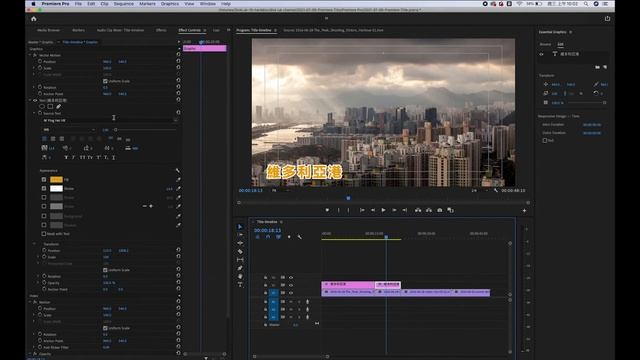Open Comparison View in Program monitor
Viewport: 640px width, 360px height.
[451, 210]
